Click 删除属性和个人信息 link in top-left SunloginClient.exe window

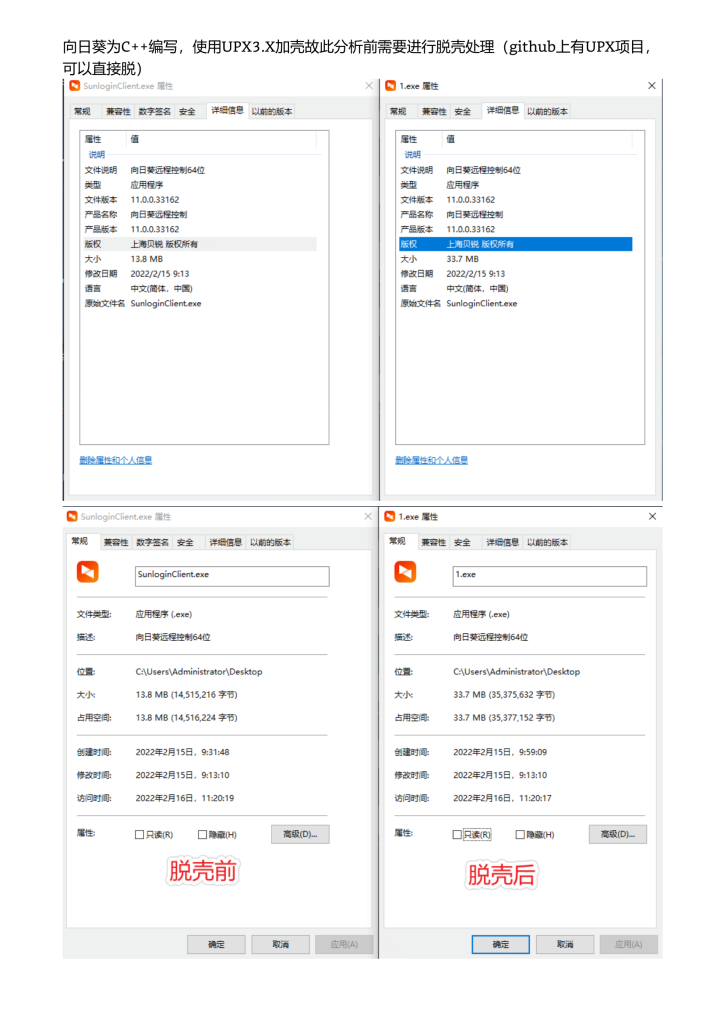(116, 460)
